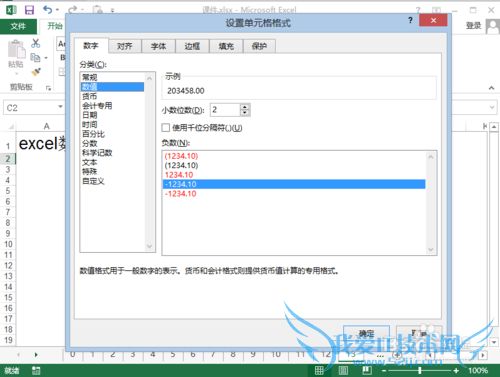
Task: Click the Cut scissors icon
Action: [36, 43]
